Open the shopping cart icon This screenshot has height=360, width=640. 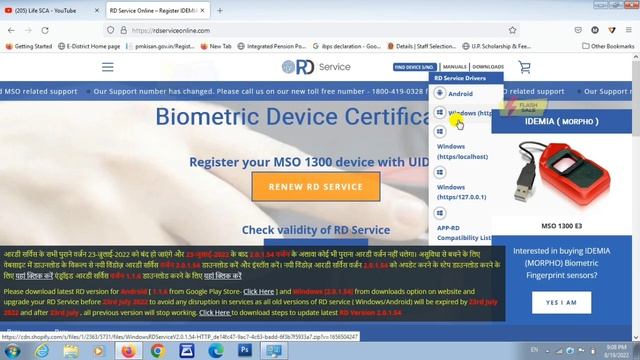[524, 67]
